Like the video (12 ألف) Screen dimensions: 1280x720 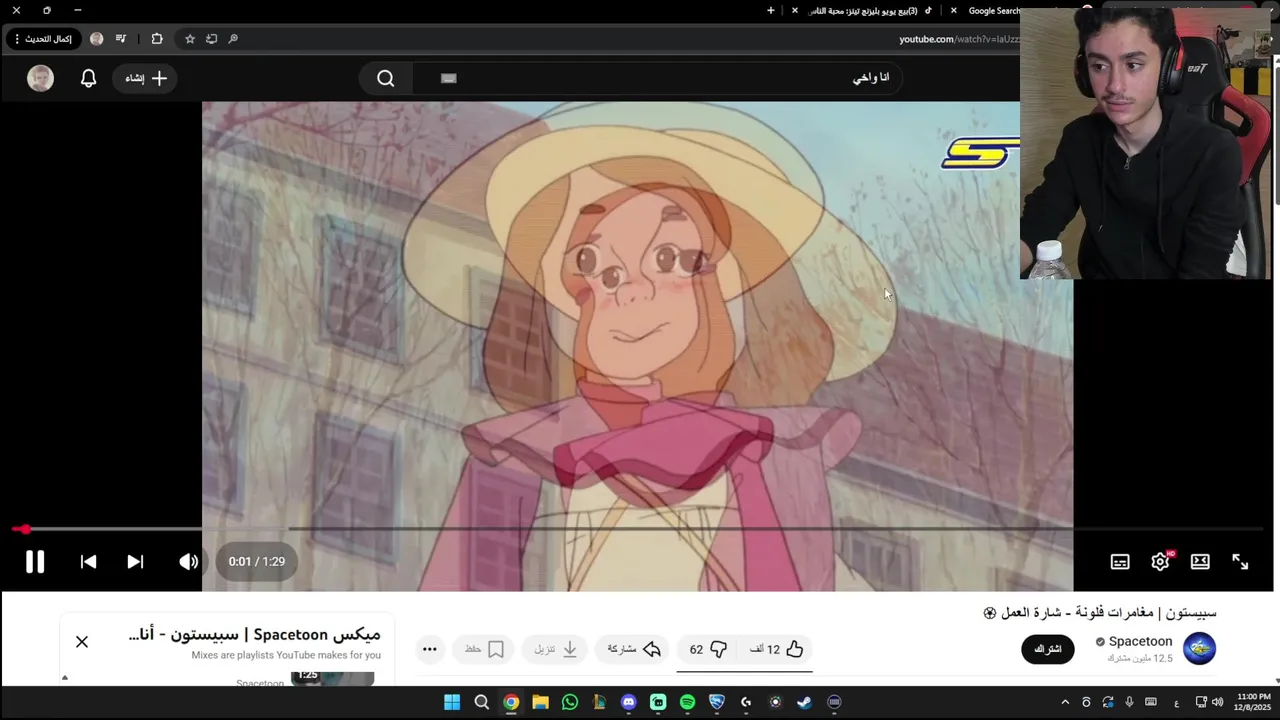click(x=777, y=649)
